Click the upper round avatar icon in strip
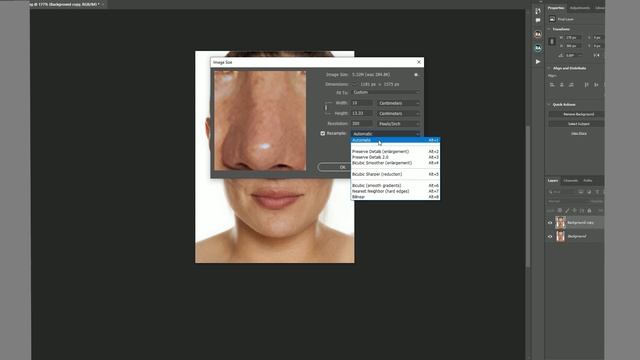 tap(538, 34)
